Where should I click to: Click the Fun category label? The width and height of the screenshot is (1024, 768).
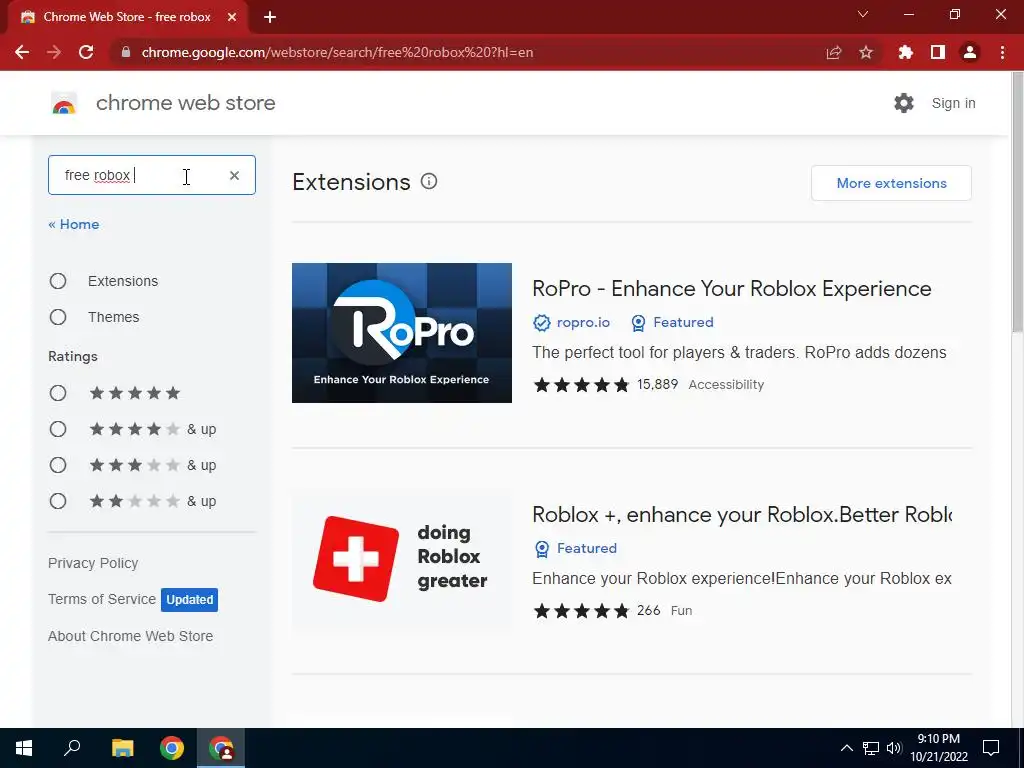click(x=681, y=611)
